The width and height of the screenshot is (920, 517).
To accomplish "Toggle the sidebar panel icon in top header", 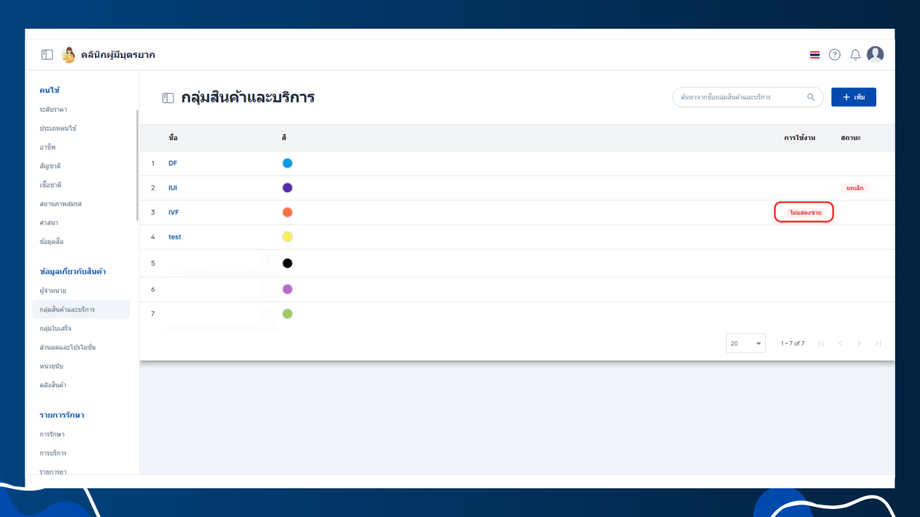I will pyautogui.click(x=47, y=55).
